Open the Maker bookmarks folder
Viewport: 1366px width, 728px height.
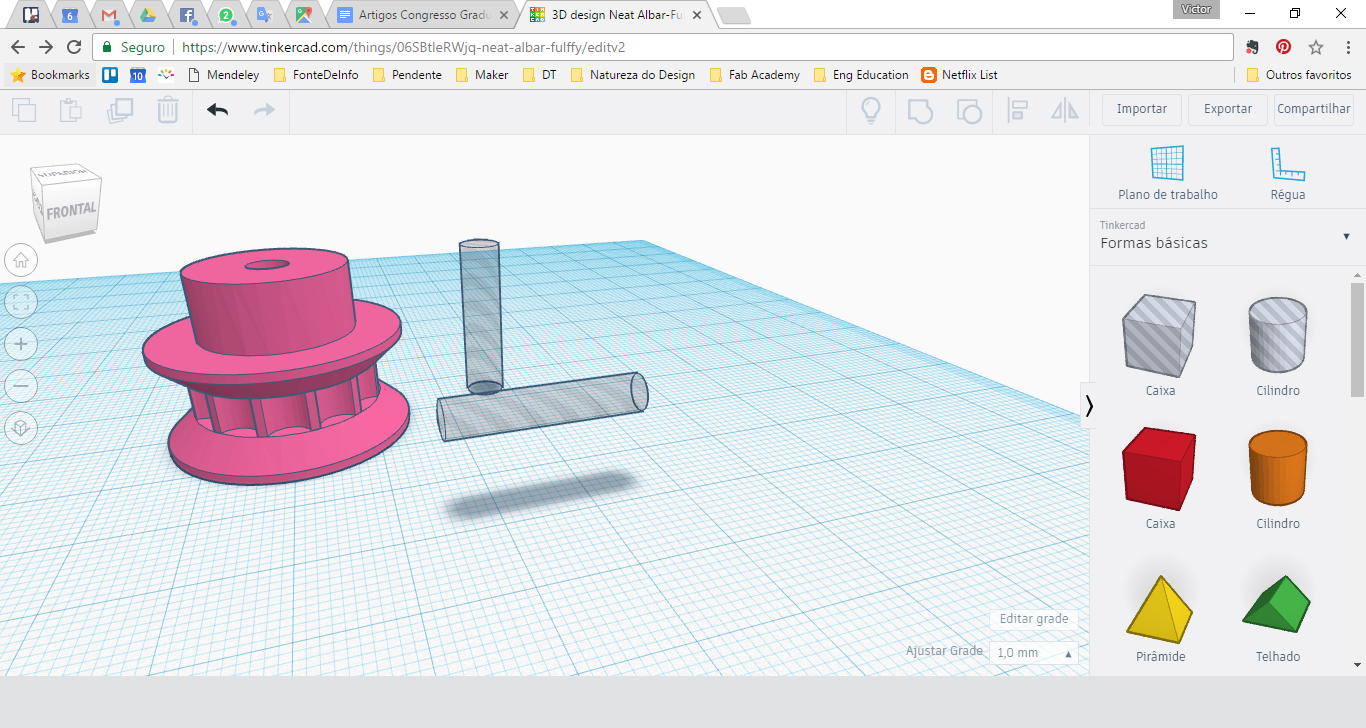(482, 75)
